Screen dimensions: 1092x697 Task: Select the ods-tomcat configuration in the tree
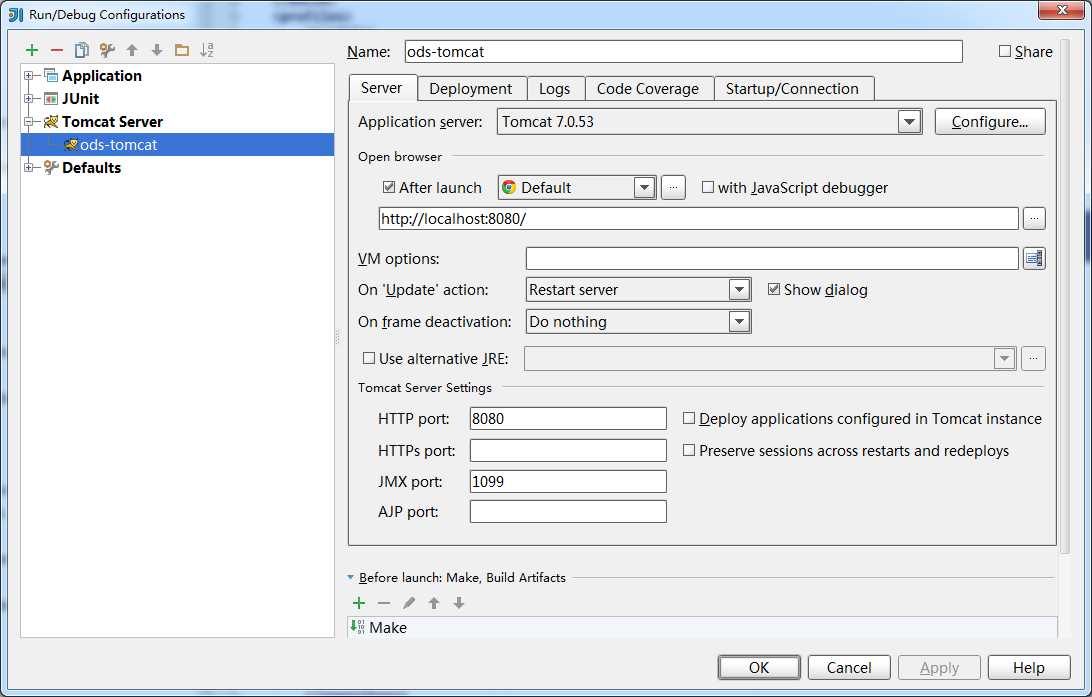tap(178, 145)
